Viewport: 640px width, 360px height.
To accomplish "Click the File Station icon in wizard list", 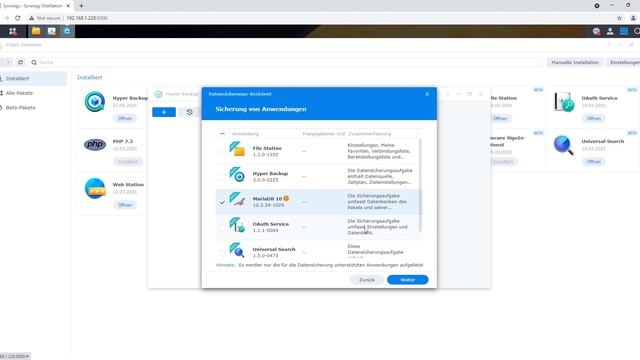I will point(237,149).
